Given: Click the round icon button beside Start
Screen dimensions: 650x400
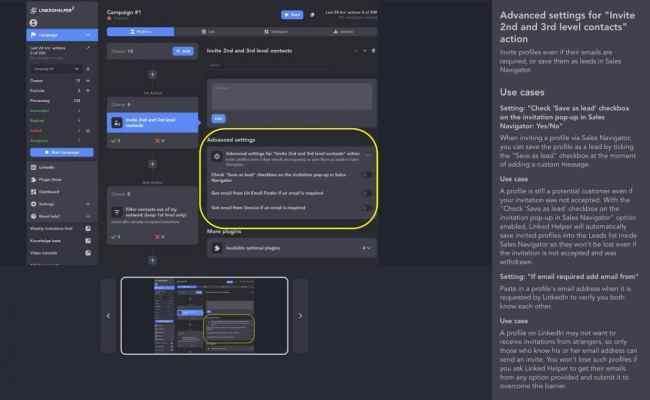Looking at the screenshot, I should (x=312, y=15).
